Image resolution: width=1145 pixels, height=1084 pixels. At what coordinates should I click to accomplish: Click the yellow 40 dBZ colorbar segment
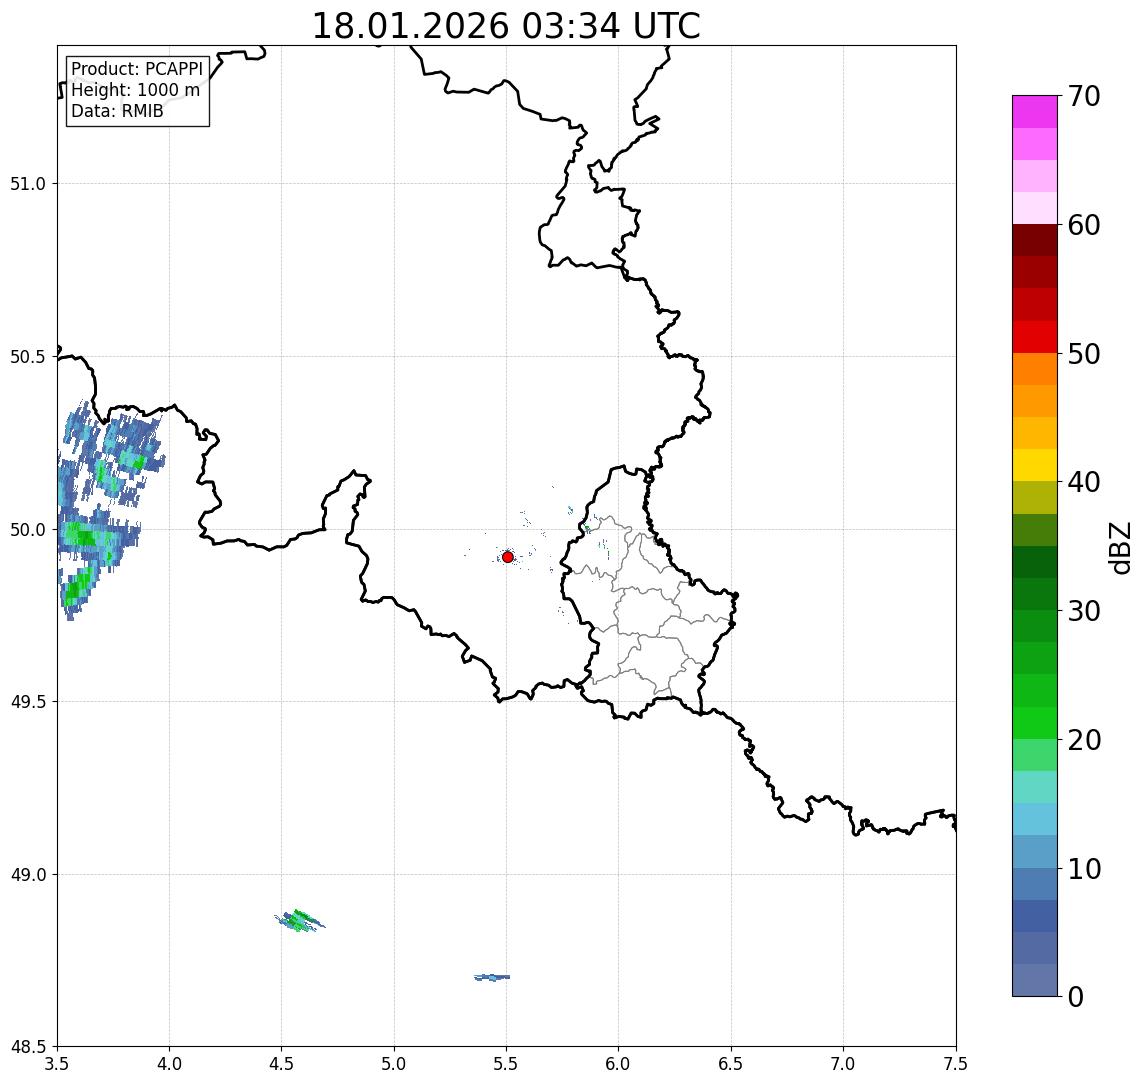point(1035,466)
